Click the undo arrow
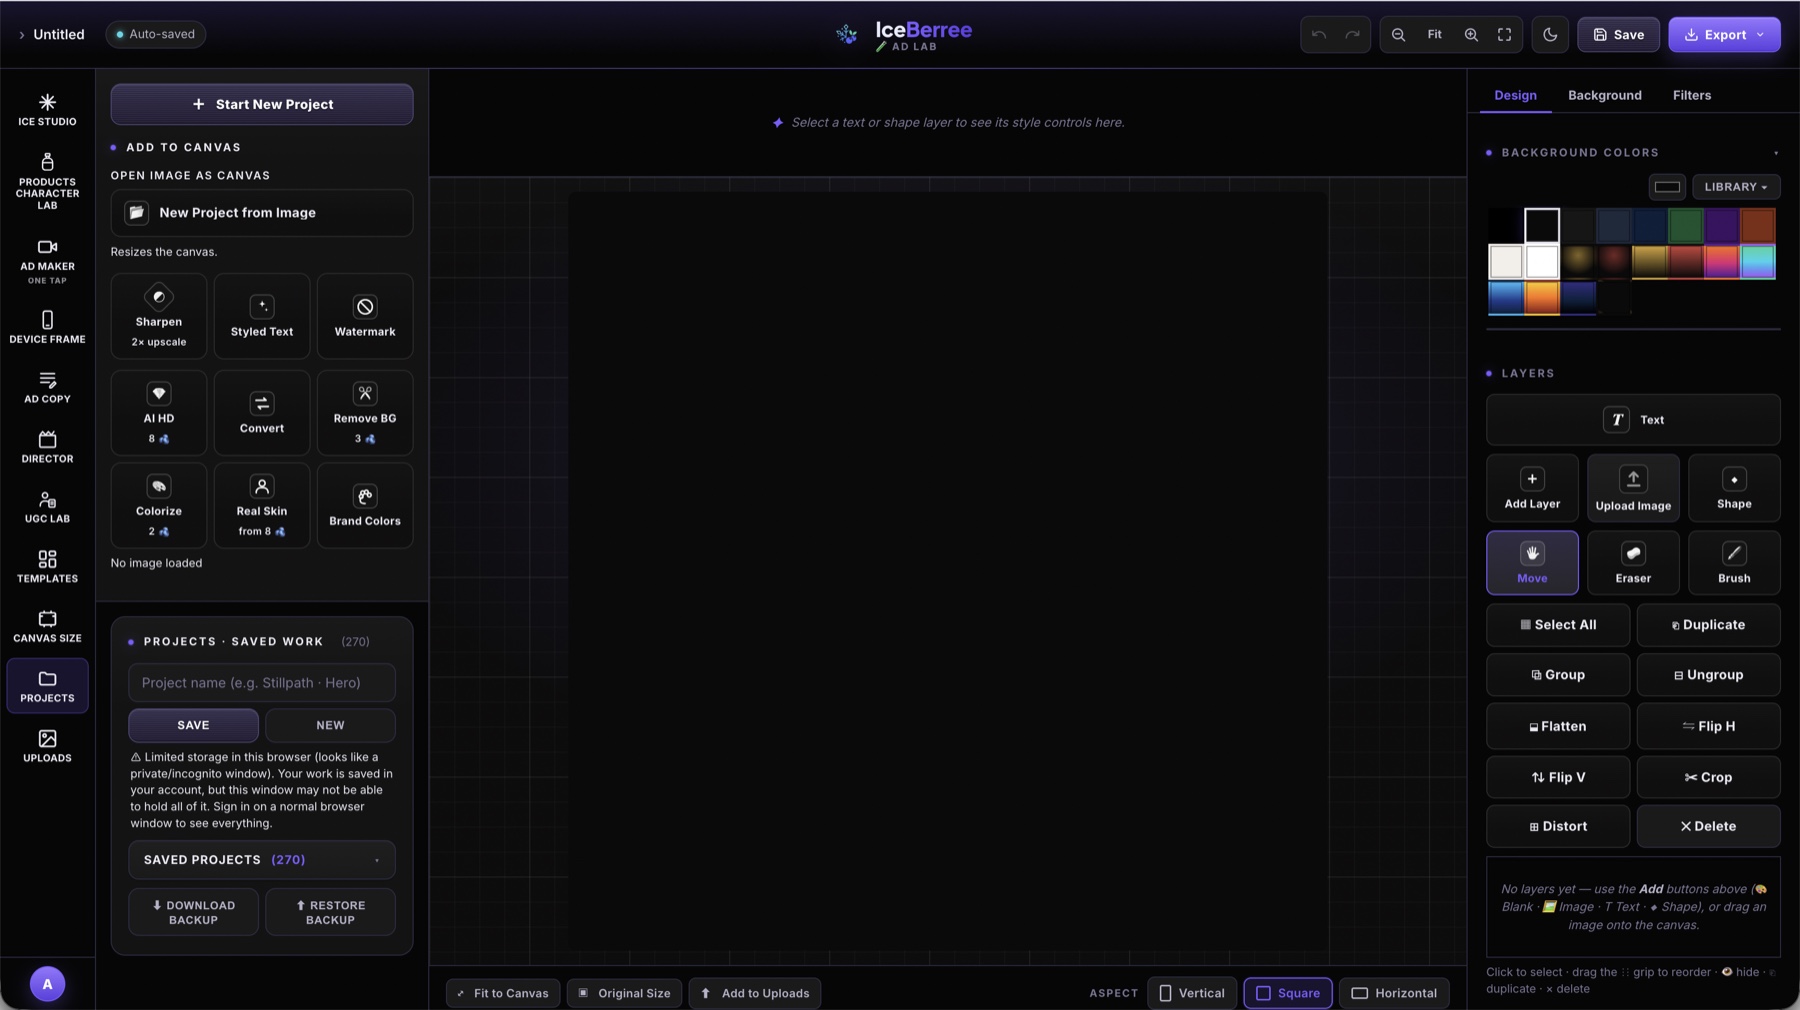 coord(1319,34)
